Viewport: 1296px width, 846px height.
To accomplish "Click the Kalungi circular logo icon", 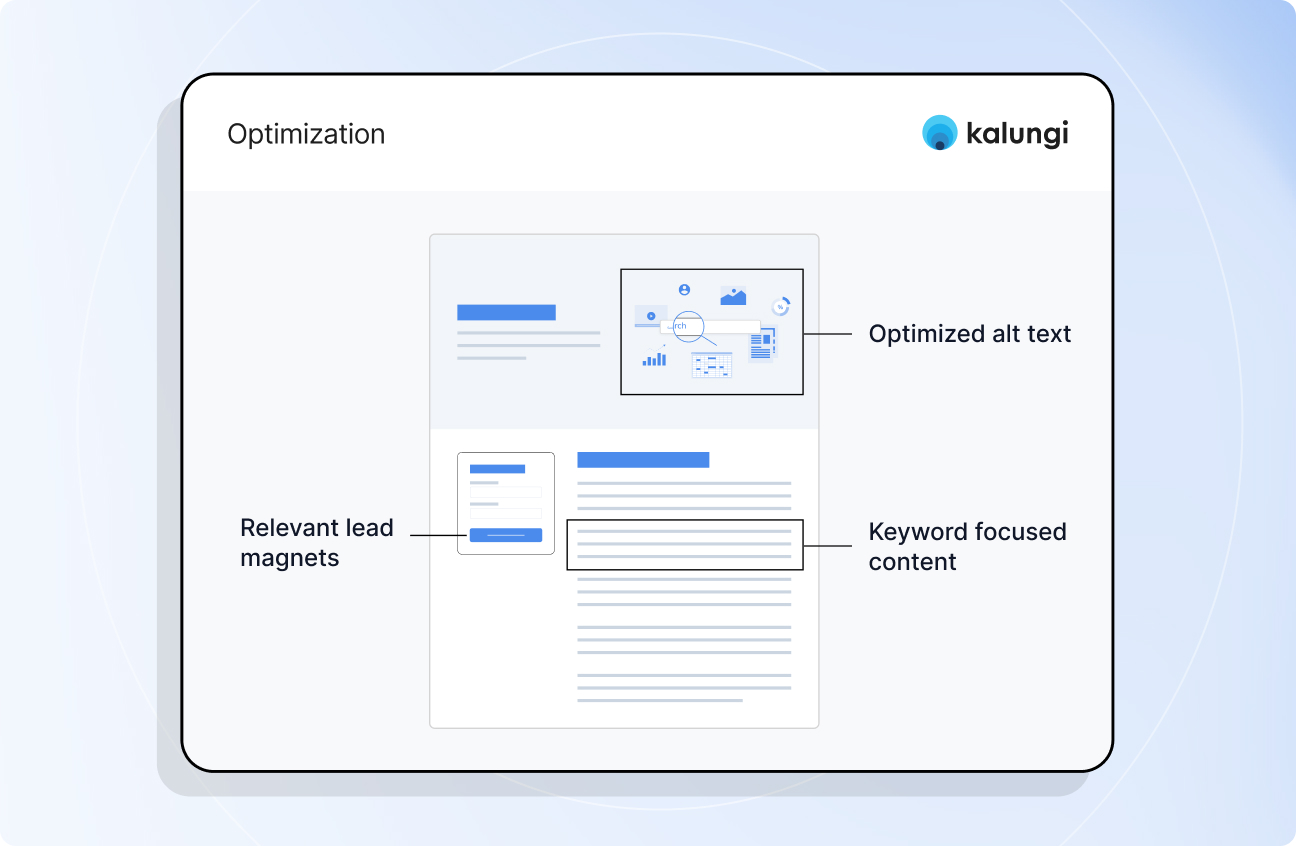I will (940, 133).
